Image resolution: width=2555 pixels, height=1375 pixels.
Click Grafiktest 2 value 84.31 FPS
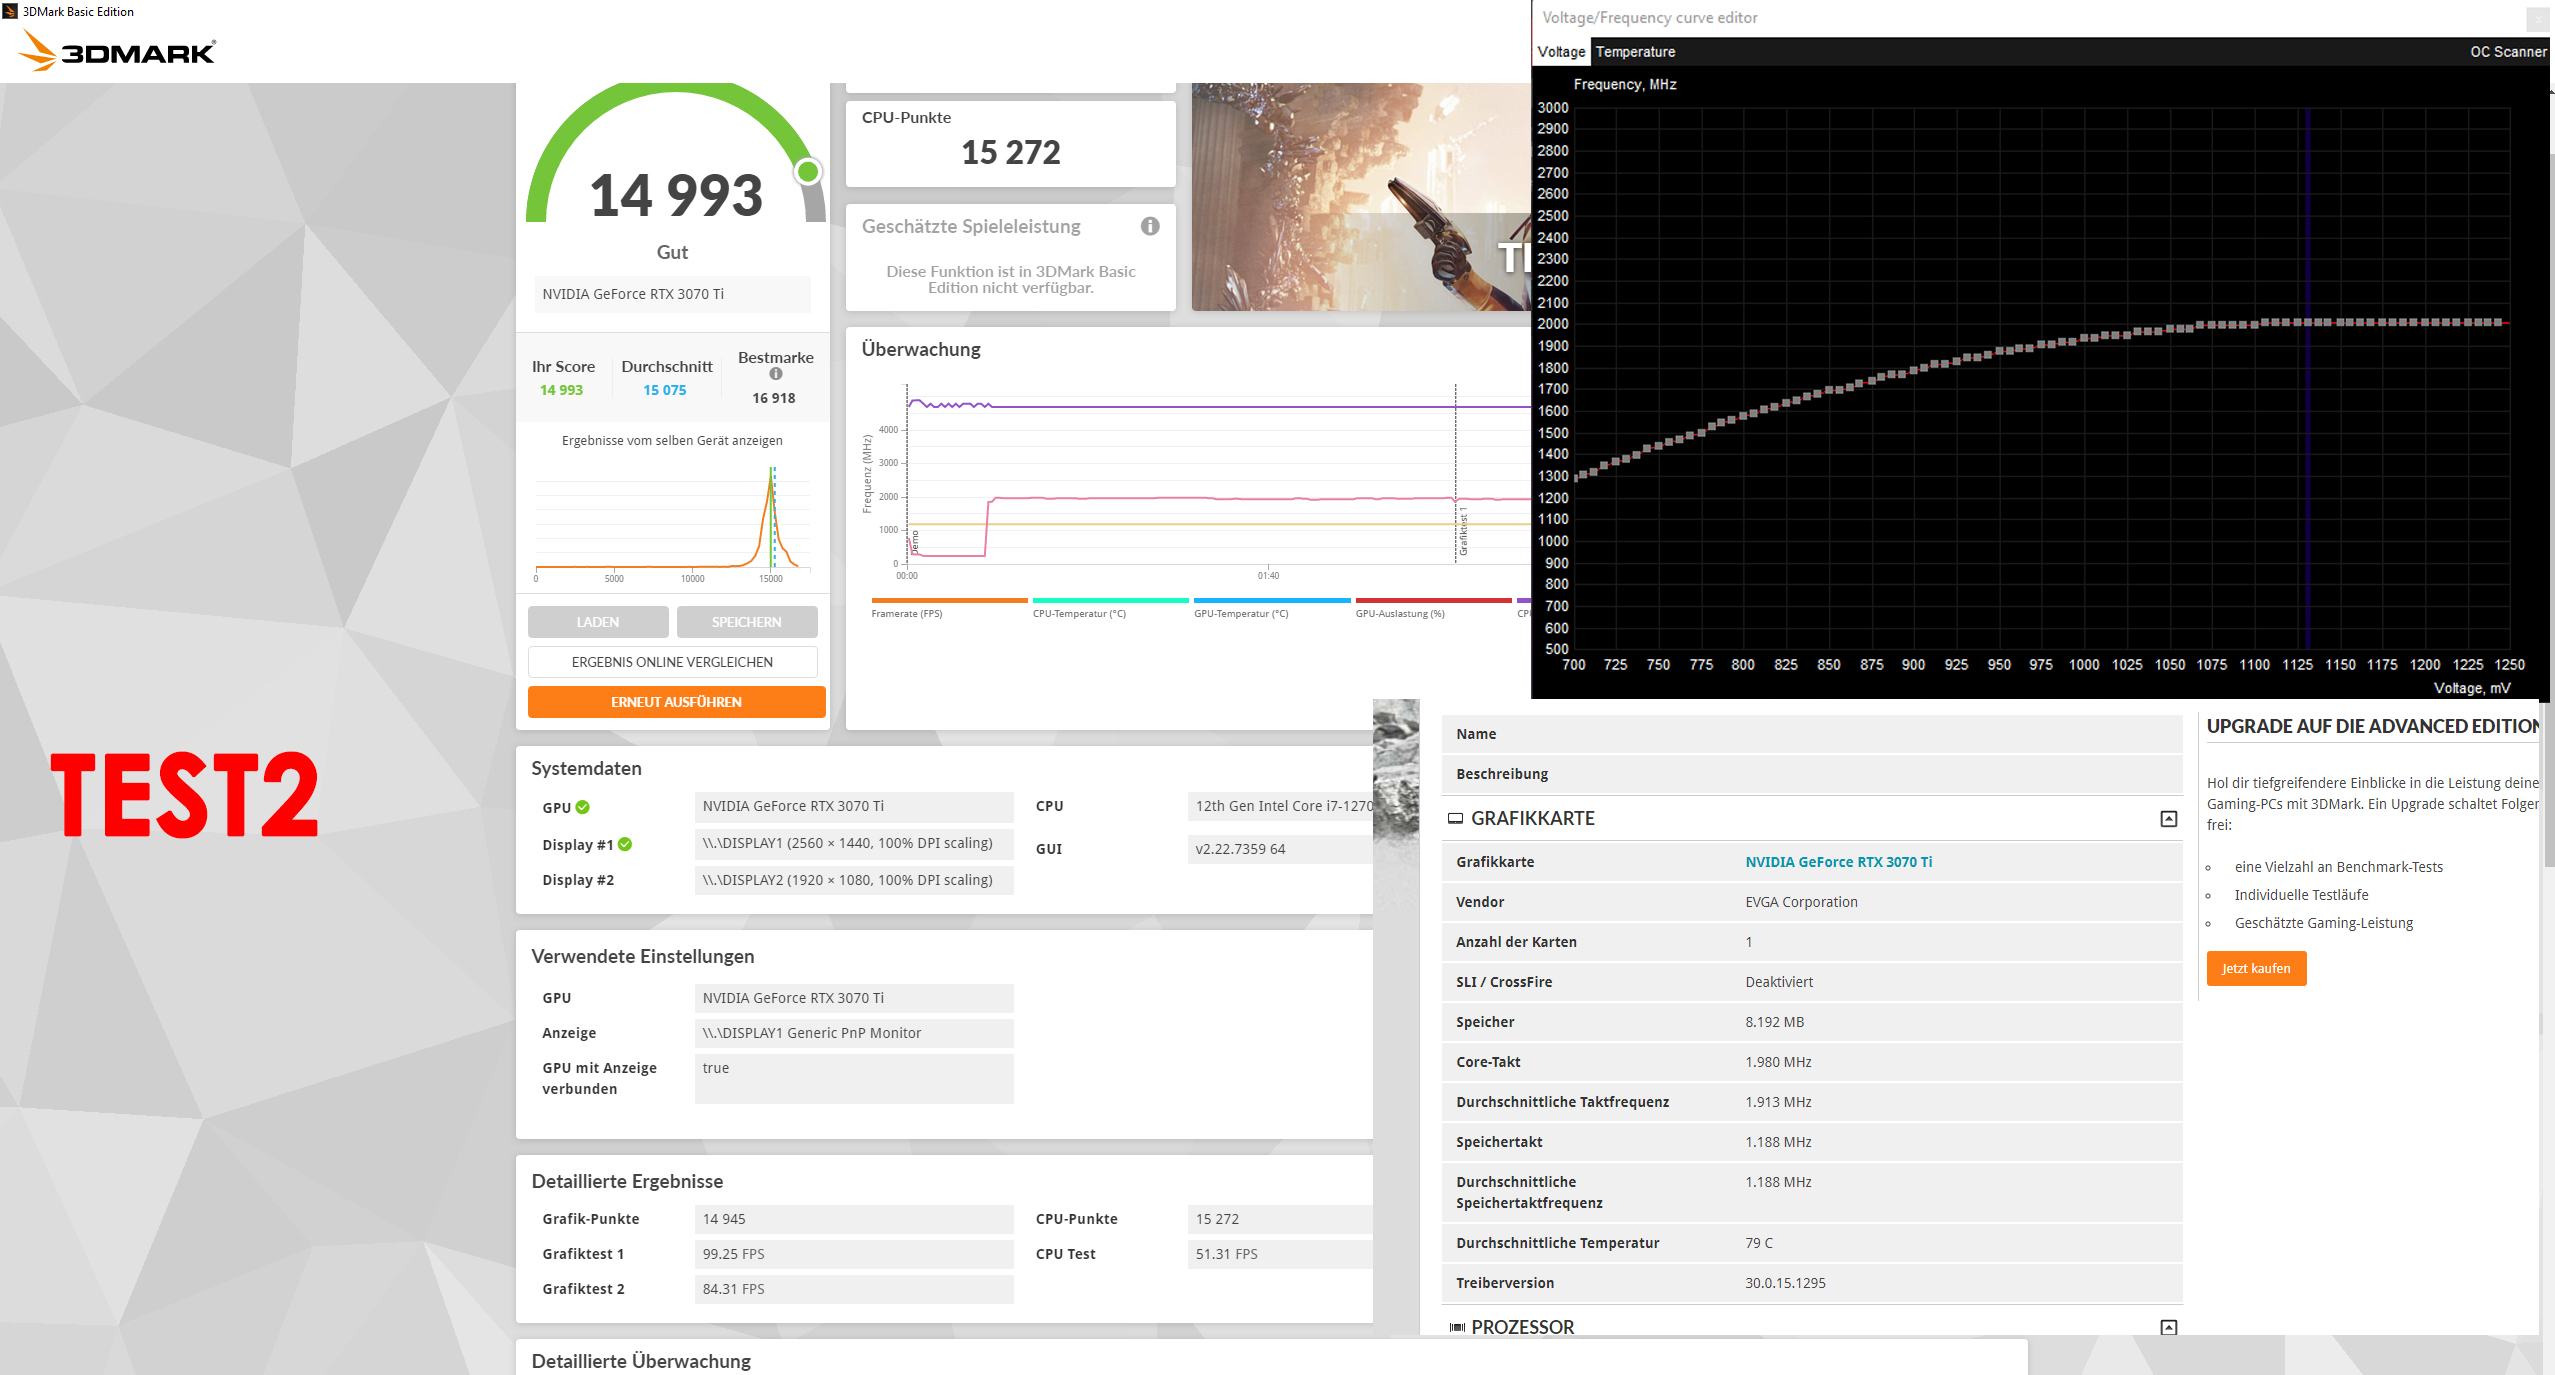(854, 1289)
